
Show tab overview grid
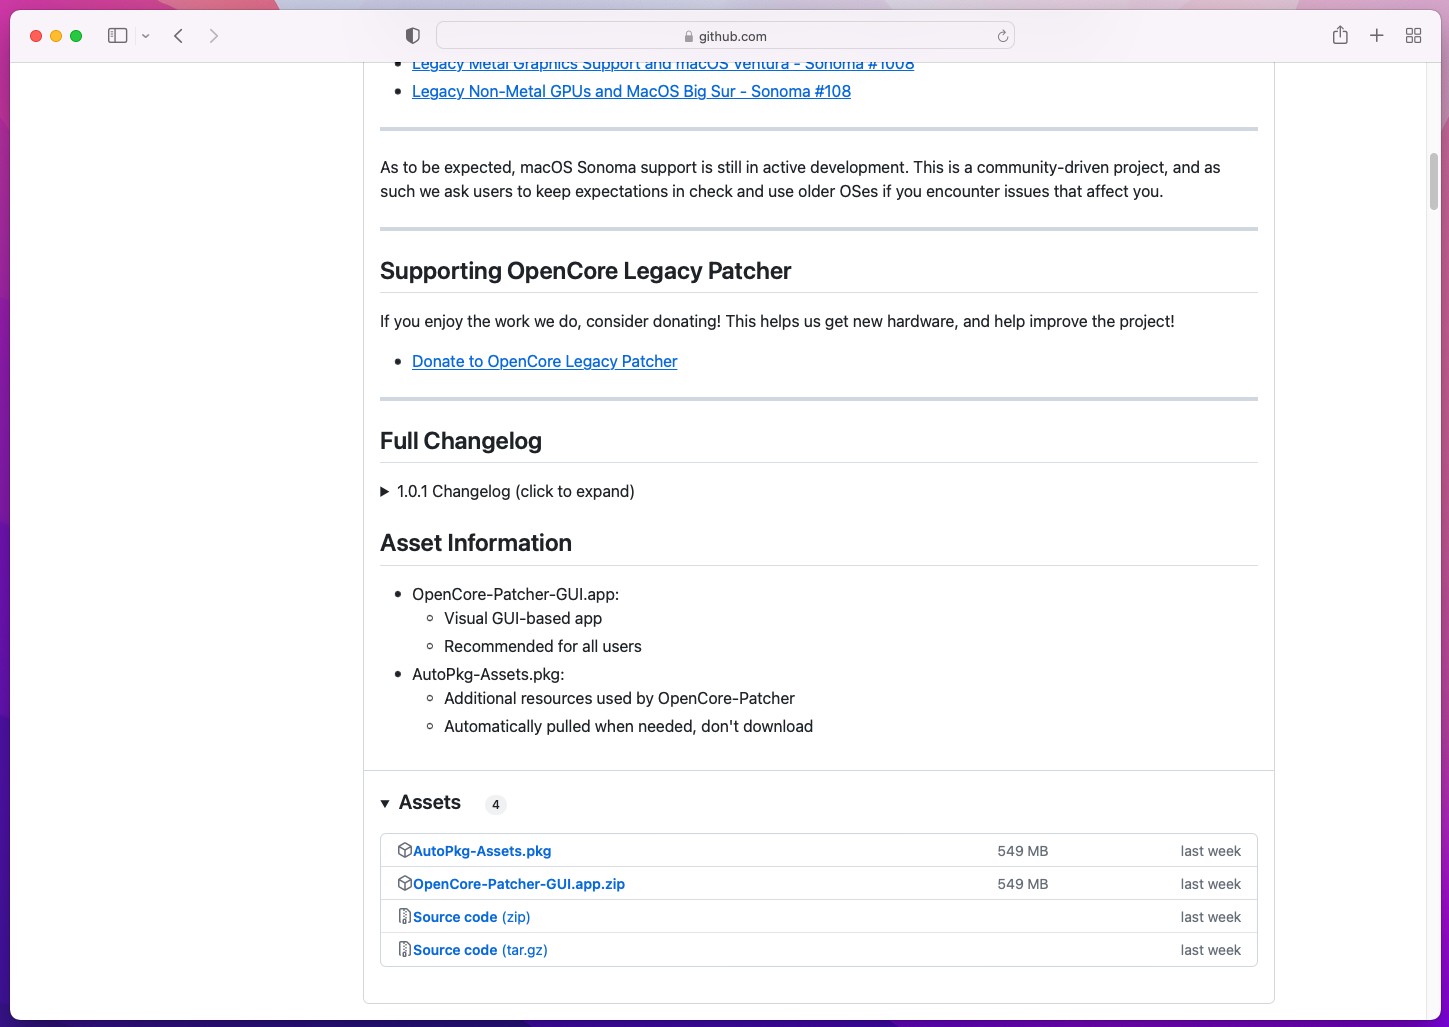point(1413,36)
